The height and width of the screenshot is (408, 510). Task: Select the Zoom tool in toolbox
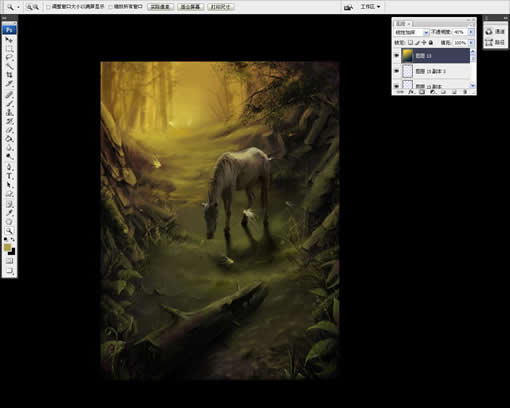(x=9, y=230)
